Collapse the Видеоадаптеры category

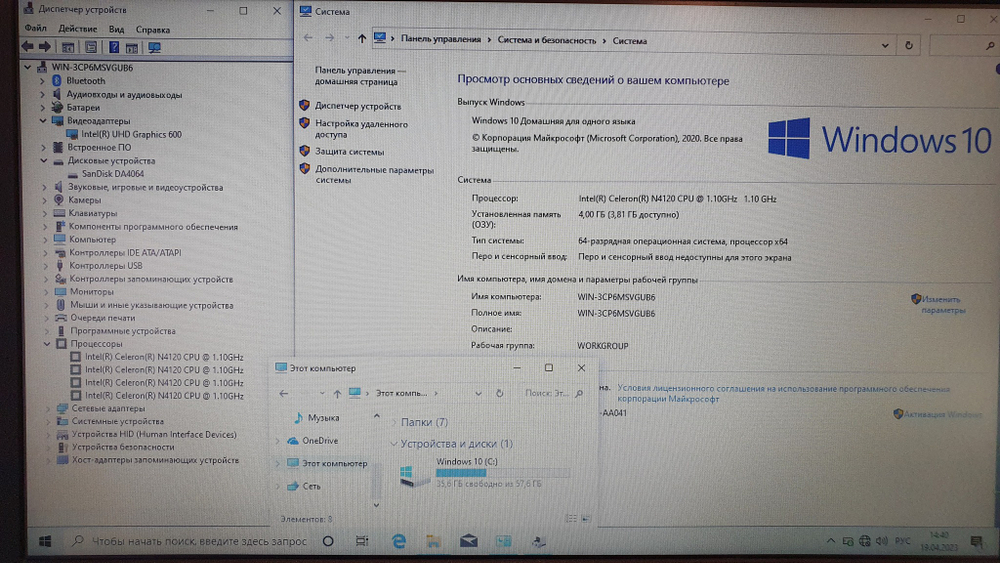point(43,121)
